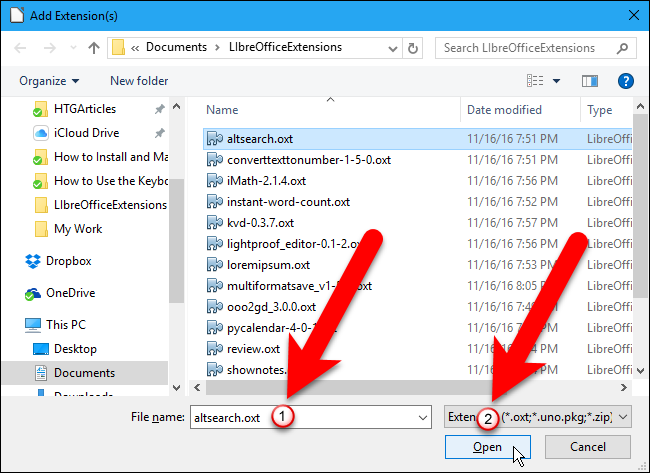Click the review.oxt file icon

point(215,349)
